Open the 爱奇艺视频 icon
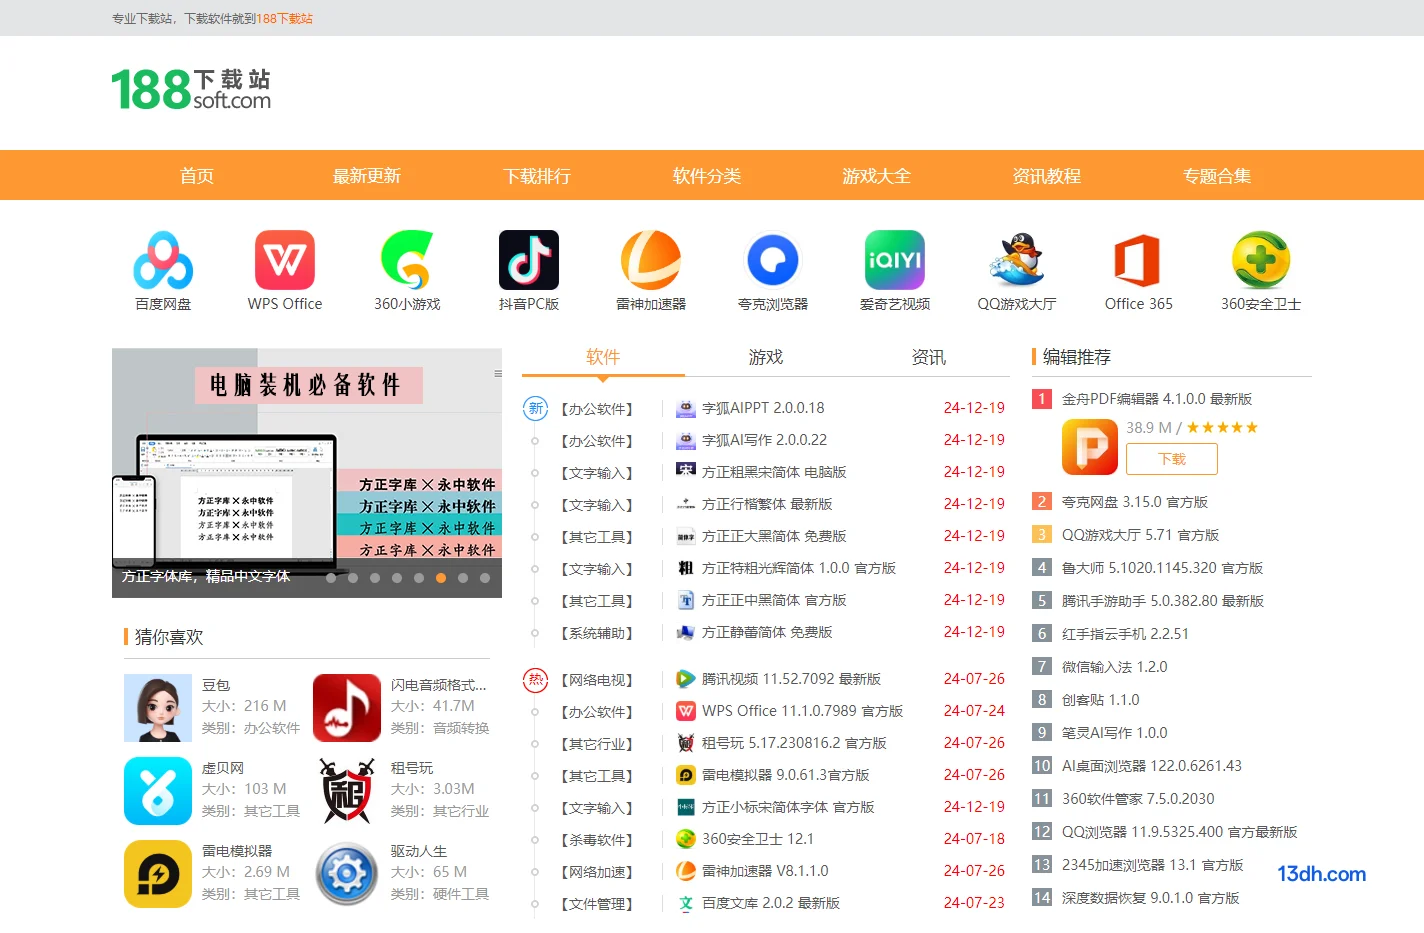 pos(895,260)
